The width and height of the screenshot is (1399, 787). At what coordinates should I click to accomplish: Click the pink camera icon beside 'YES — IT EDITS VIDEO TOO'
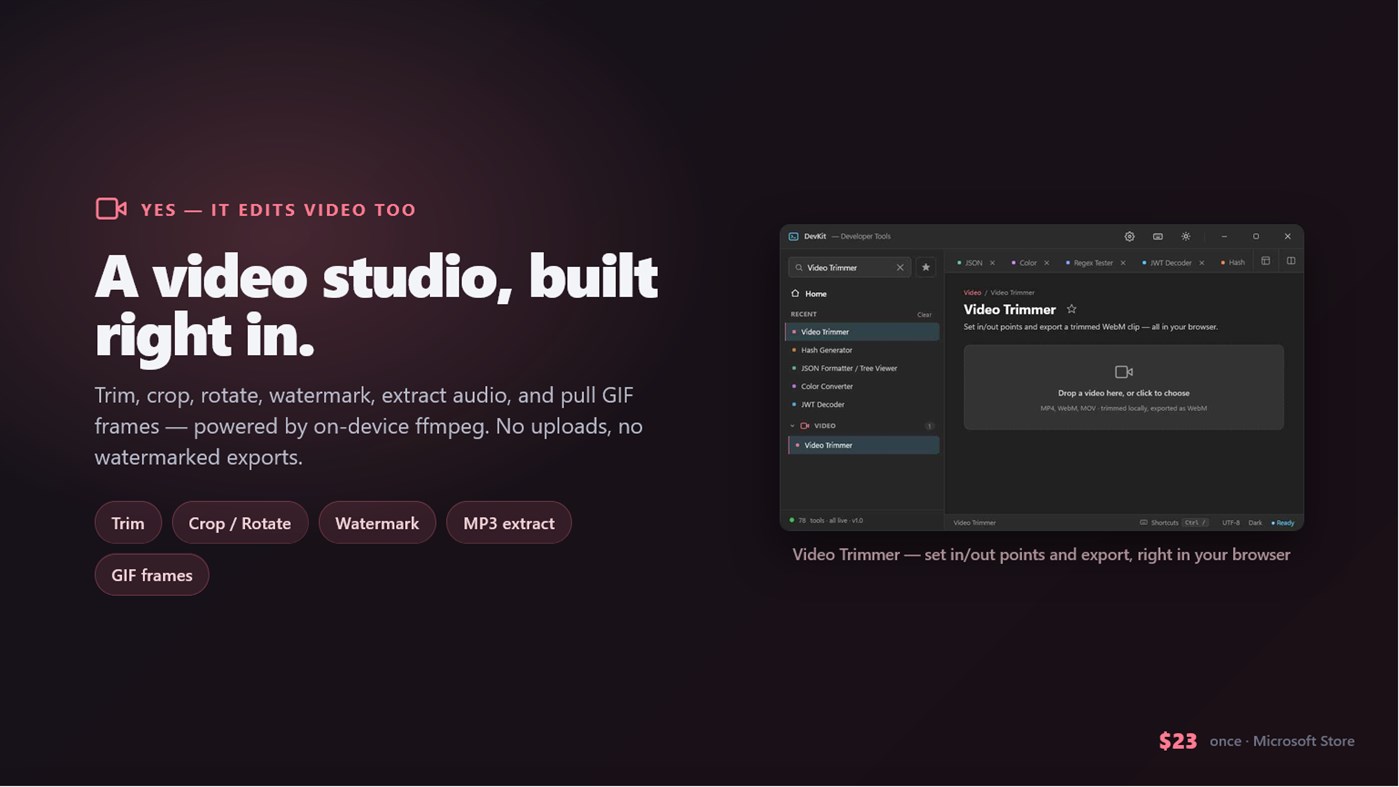pyautogui.click(x=111, y=209)
